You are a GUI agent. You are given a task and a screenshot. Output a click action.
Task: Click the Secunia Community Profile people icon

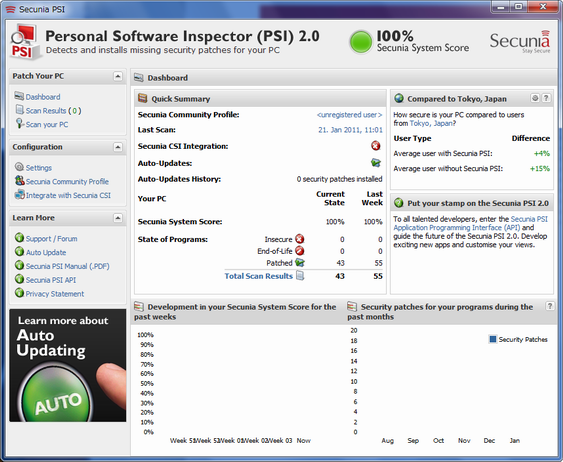(x=19, y=181)
